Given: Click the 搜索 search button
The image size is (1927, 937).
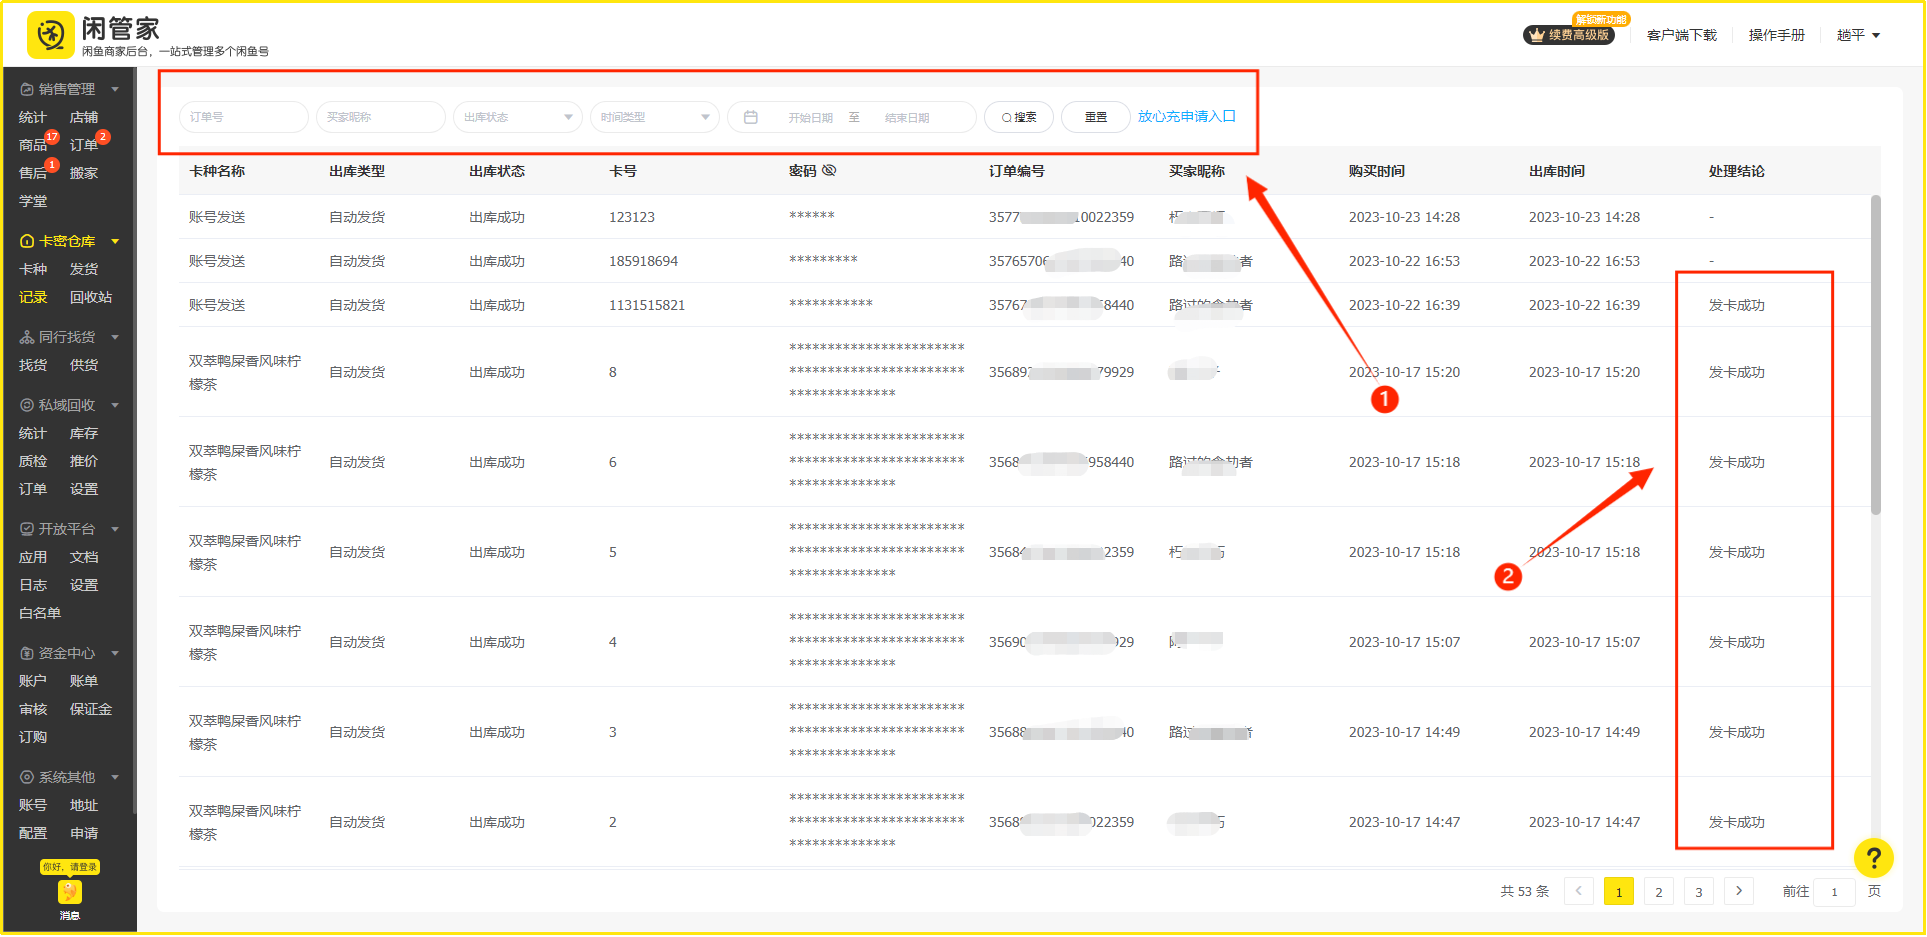Looking at the screenshot, I should [1018, 117].
